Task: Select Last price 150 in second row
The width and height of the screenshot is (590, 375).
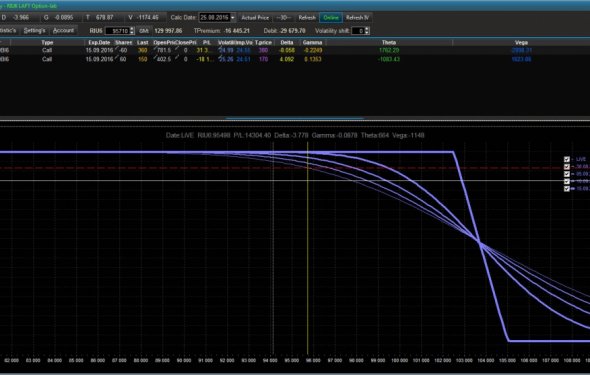Action: click(143, 59)
